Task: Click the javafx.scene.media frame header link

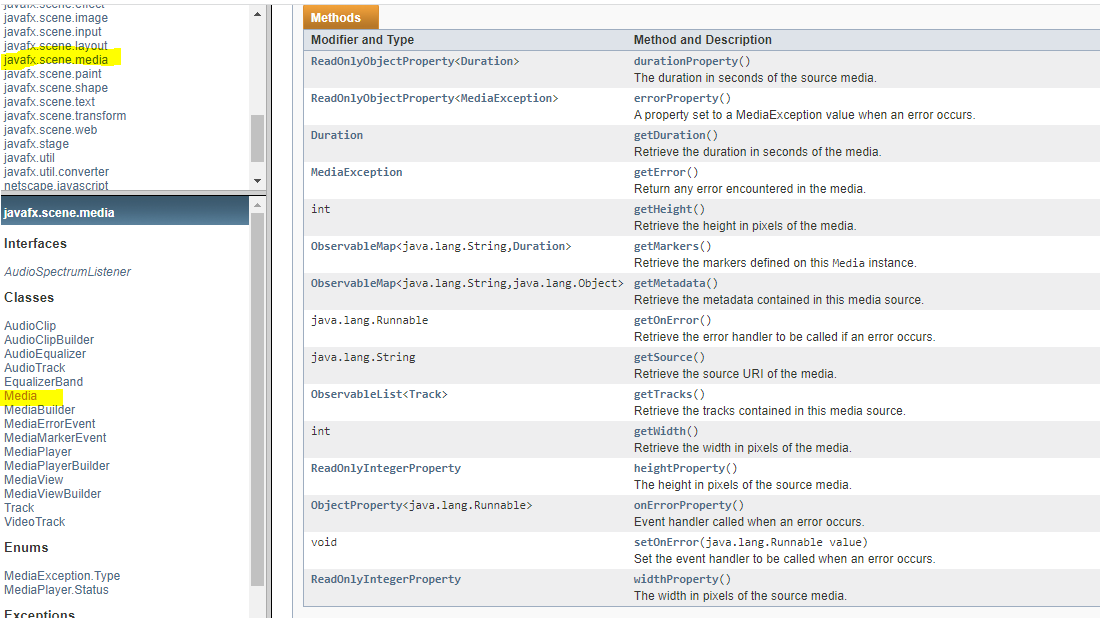Action: (x=59, y=213)
